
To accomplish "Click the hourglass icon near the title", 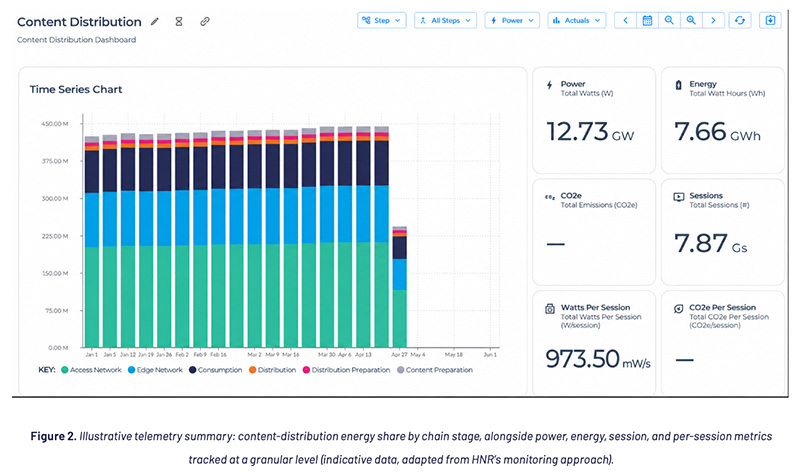I will pyautogui.click(x=179, y=21).
